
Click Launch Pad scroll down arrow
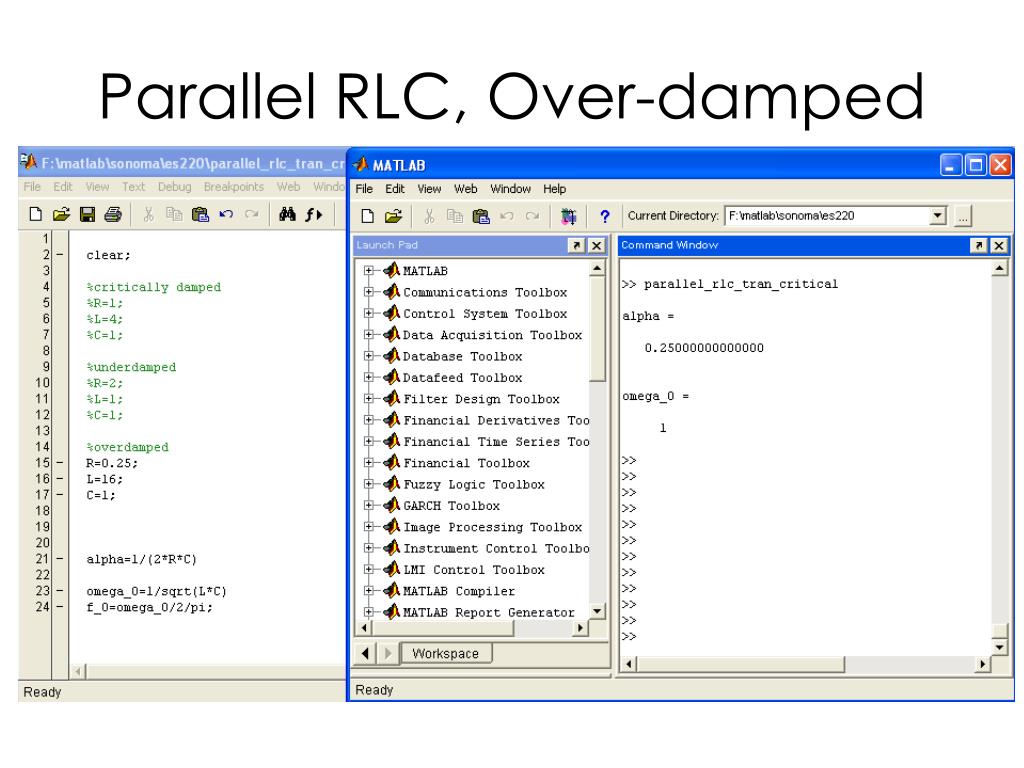click(597, 611)
